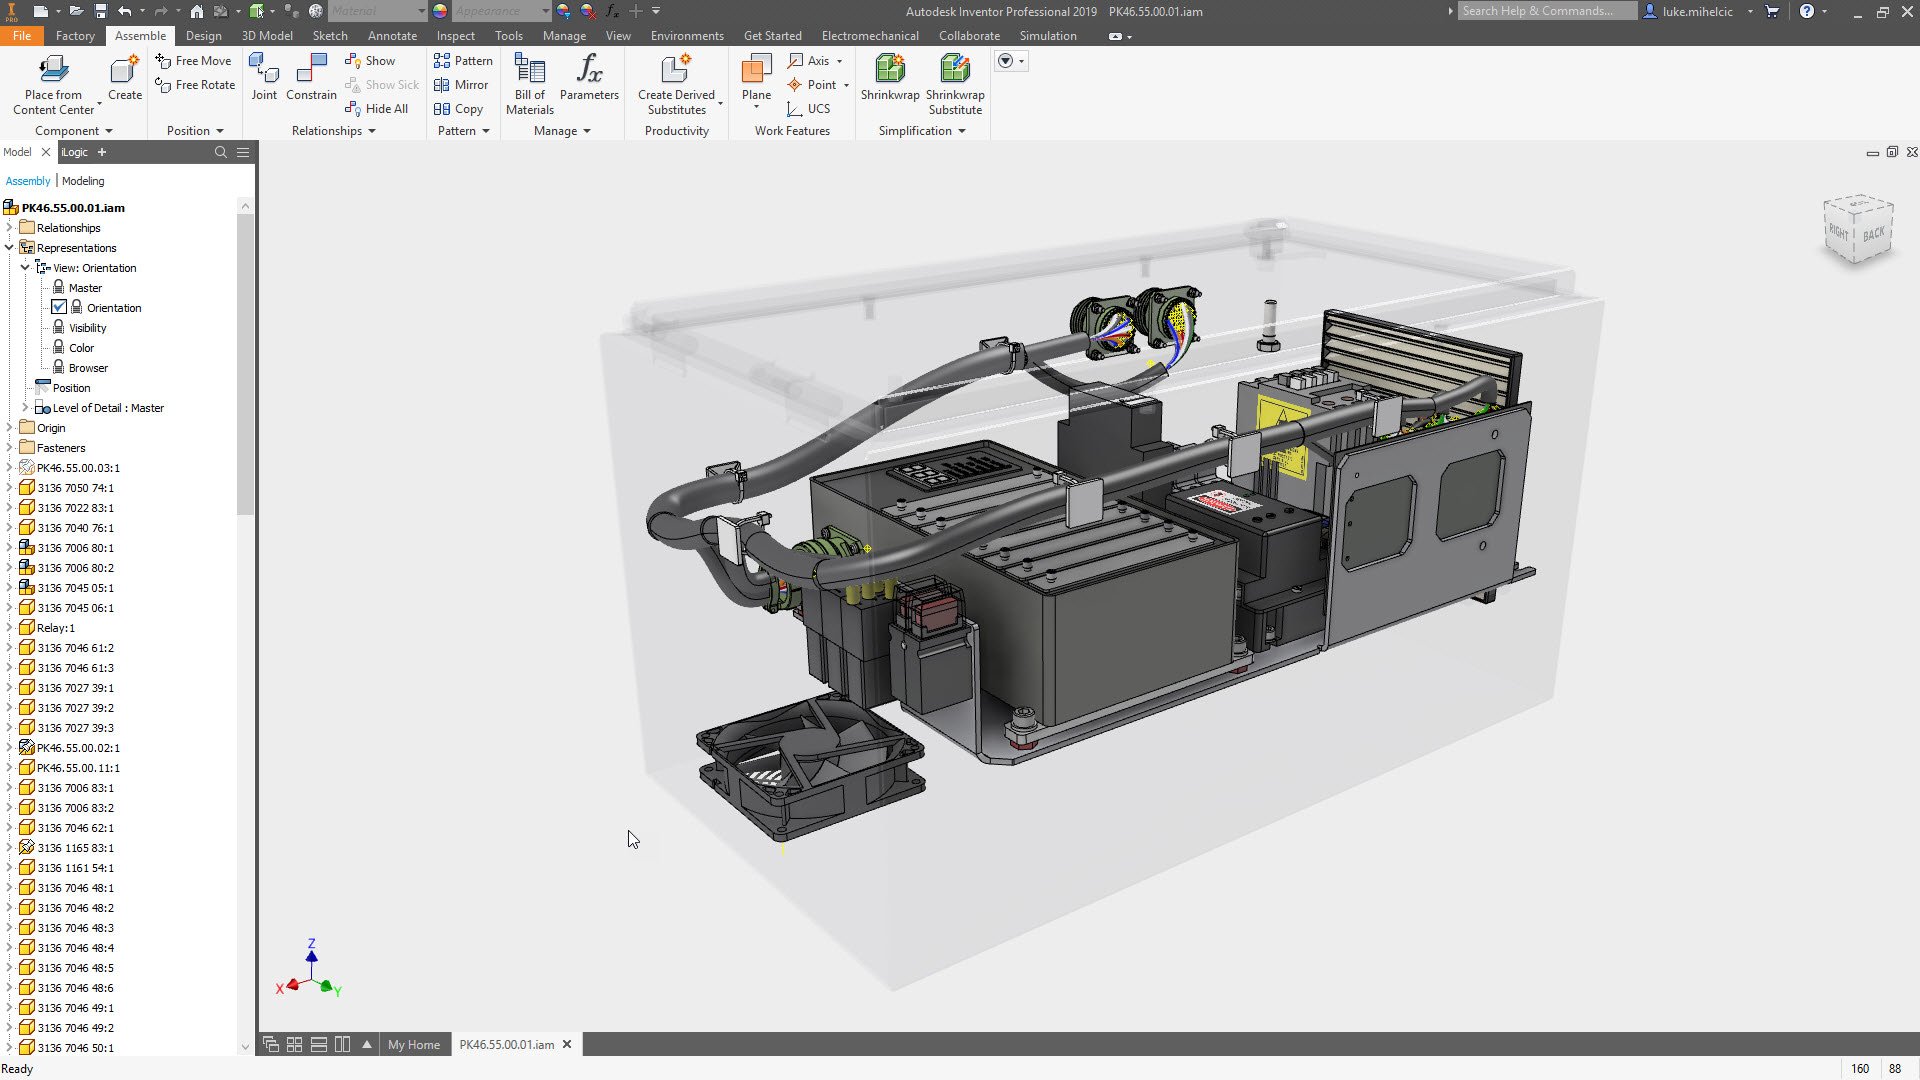Select the Constrain tool
This screenshot has height=1080, width=1920.
click(x=310, y=78)
